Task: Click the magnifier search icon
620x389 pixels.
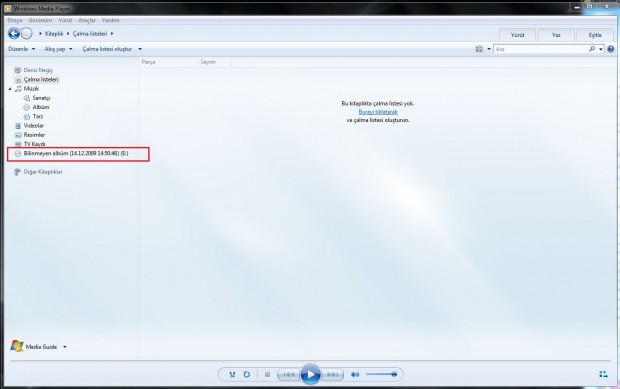Action: [x=592, y=49]
